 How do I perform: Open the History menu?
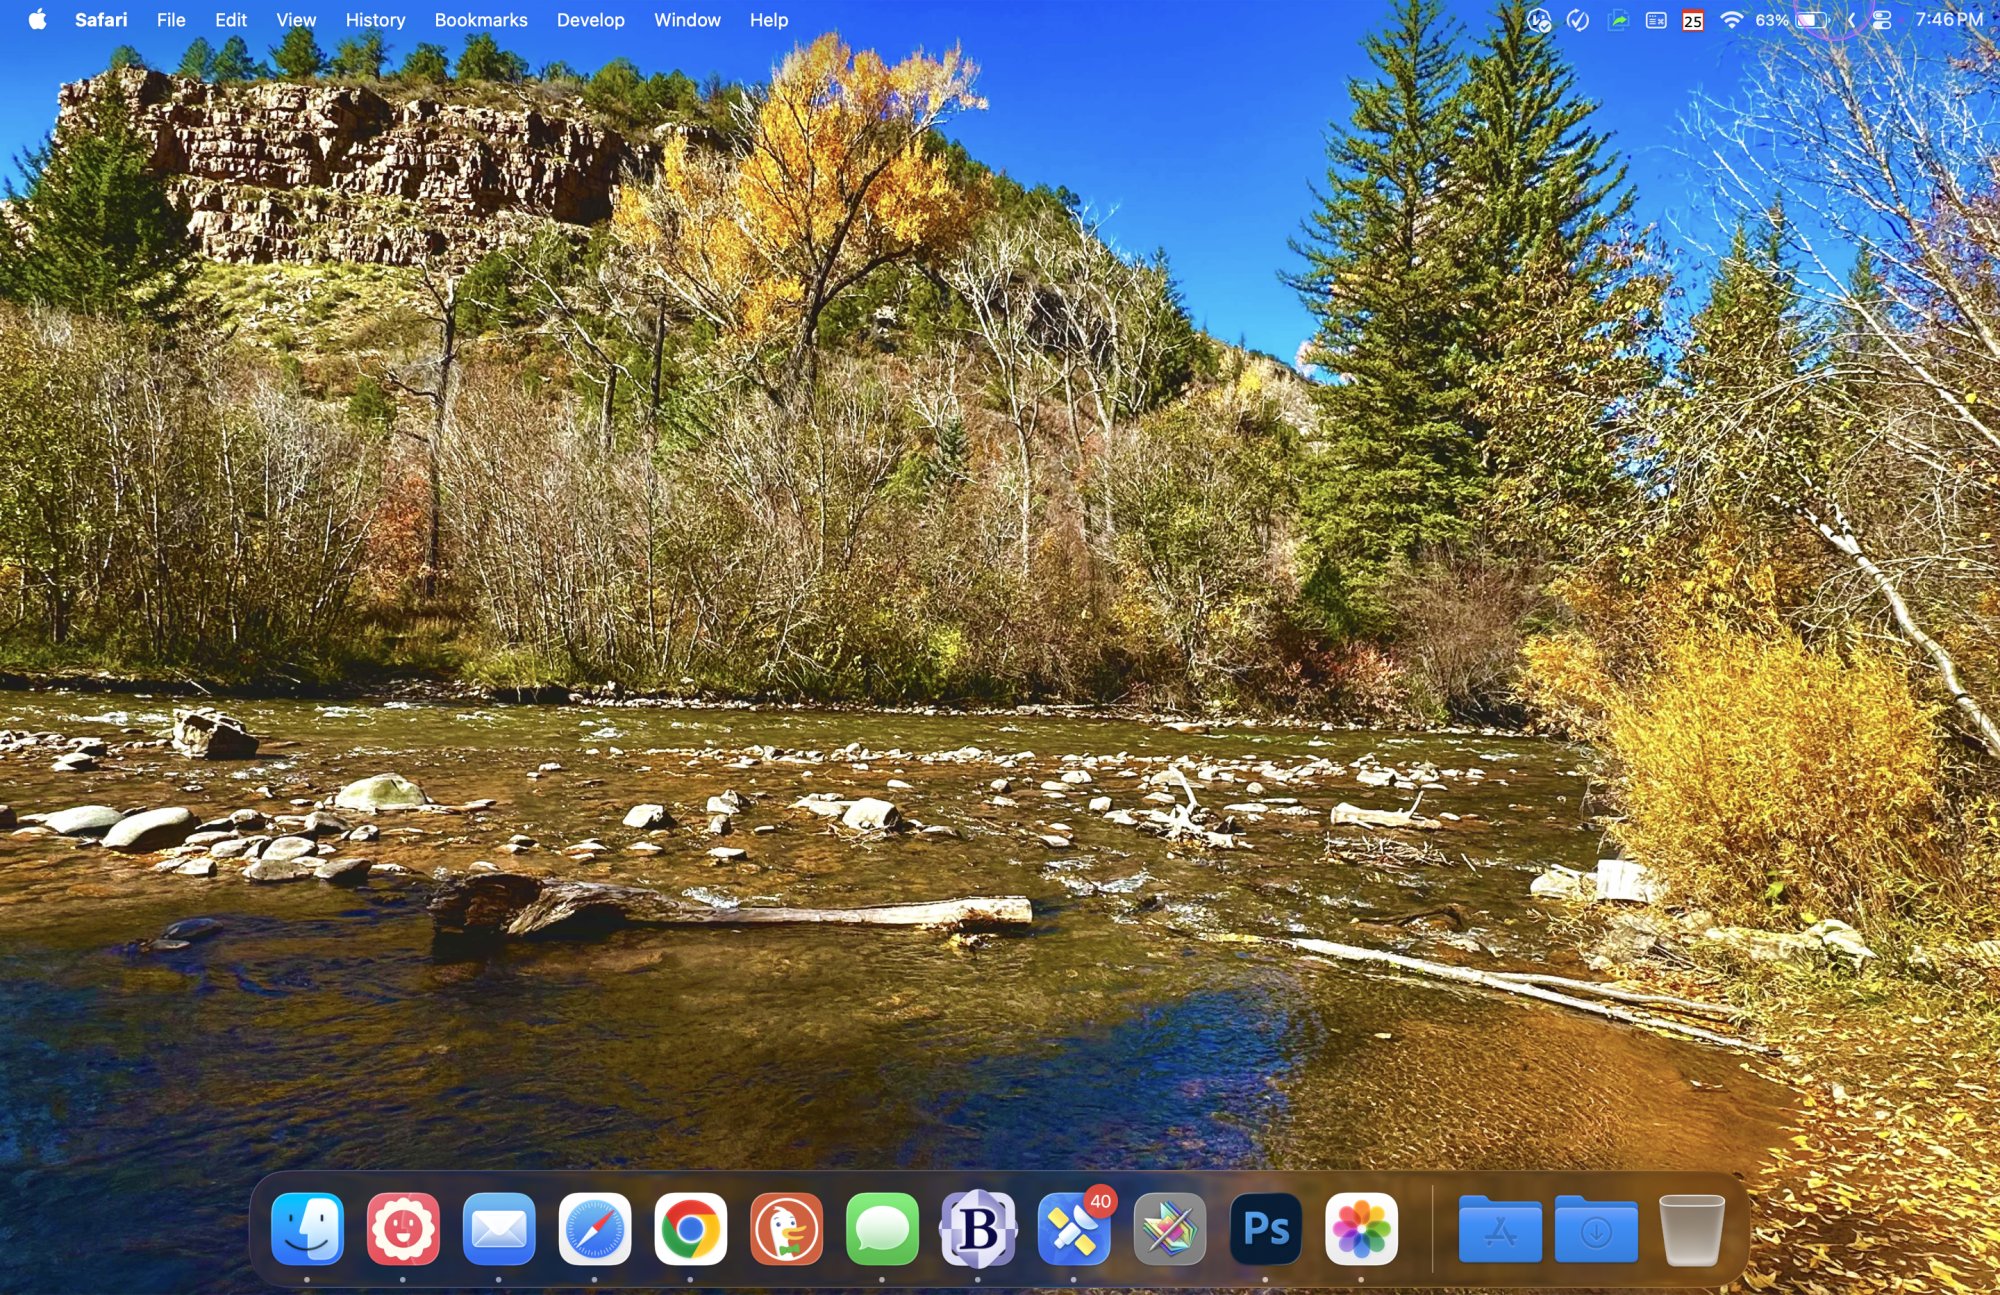[x=375, y=20]
